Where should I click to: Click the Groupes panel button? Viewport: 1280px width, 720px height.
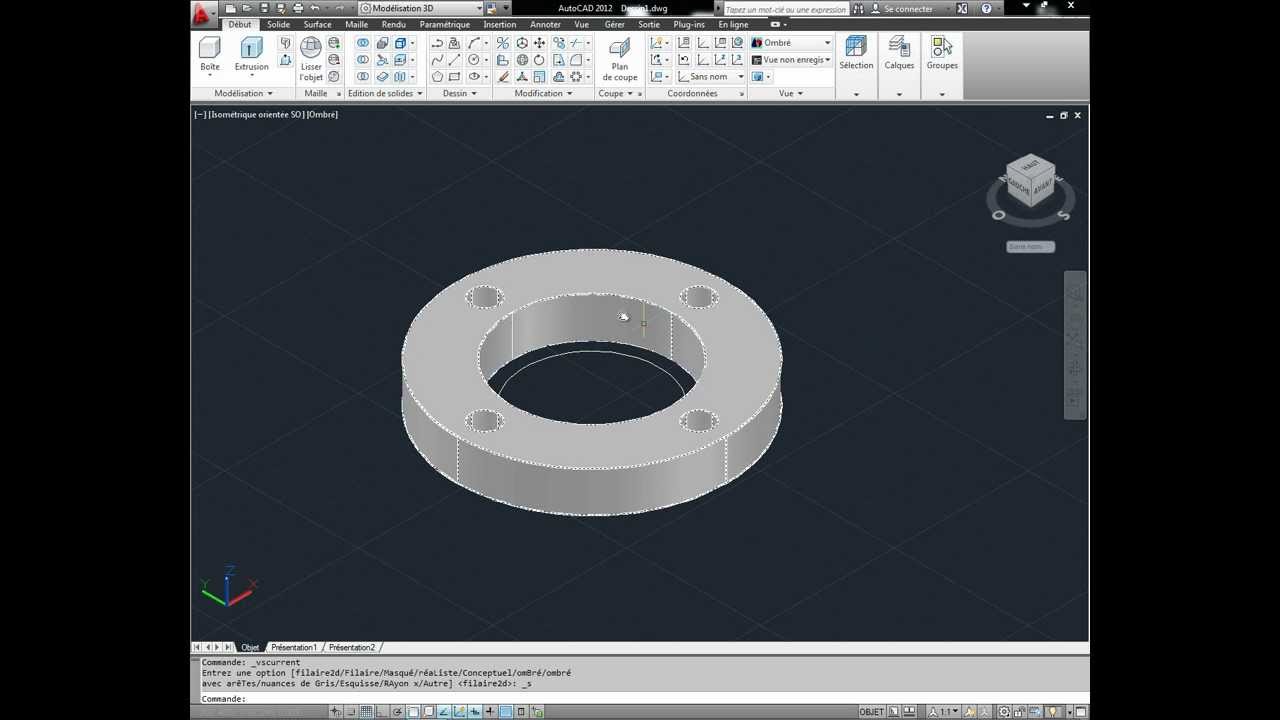(942, 54)
